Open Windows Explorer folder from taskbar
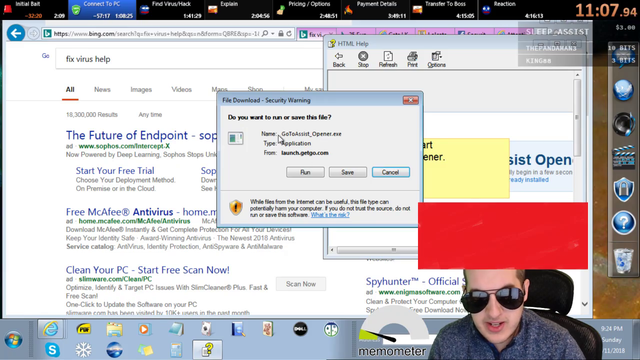Image resolution: width=640 pixels, height=360 pixels. click(x=114, y=329)
